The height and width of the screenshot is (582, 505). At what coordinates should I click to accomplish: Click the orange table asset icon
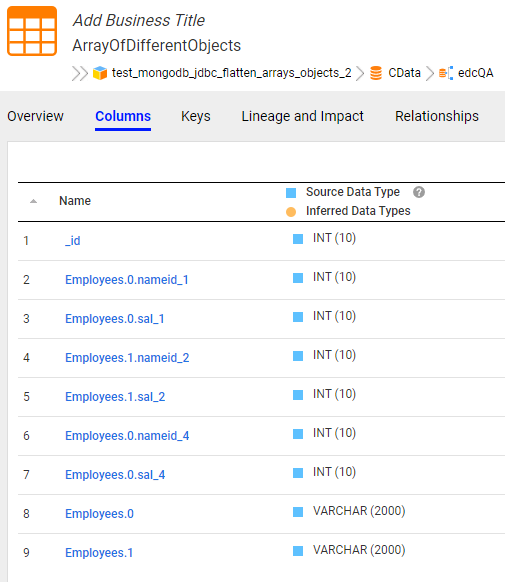pyautogui.click(x=32, y=31)
